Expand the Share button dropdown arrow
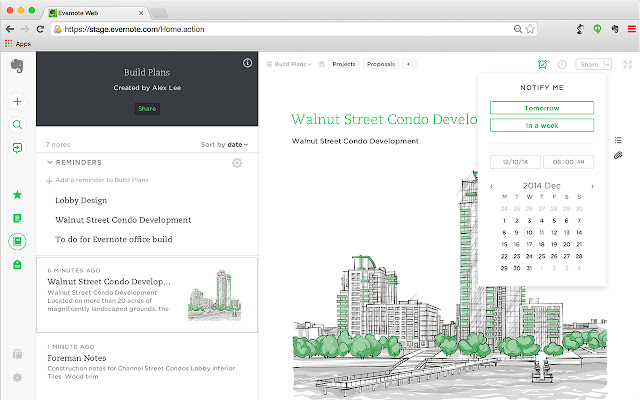640x400 pixels. tap(606, 64)
